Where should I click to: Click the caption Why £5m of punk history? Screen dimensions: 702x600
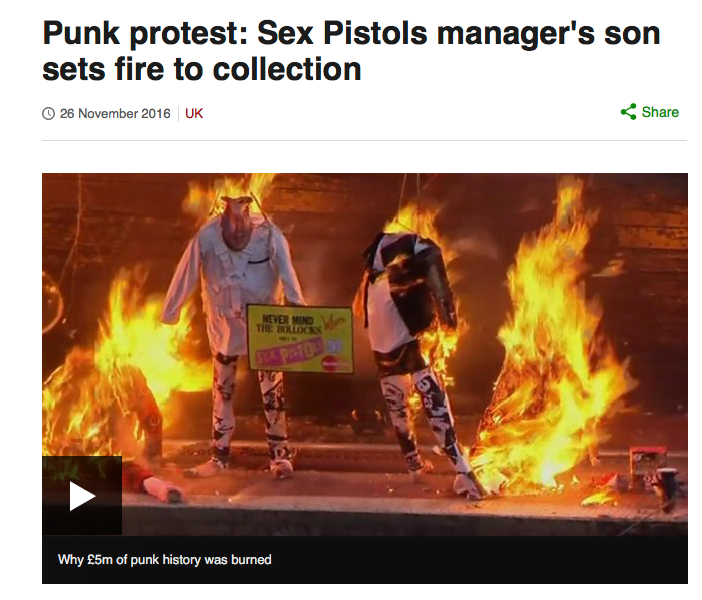(164, 560)
